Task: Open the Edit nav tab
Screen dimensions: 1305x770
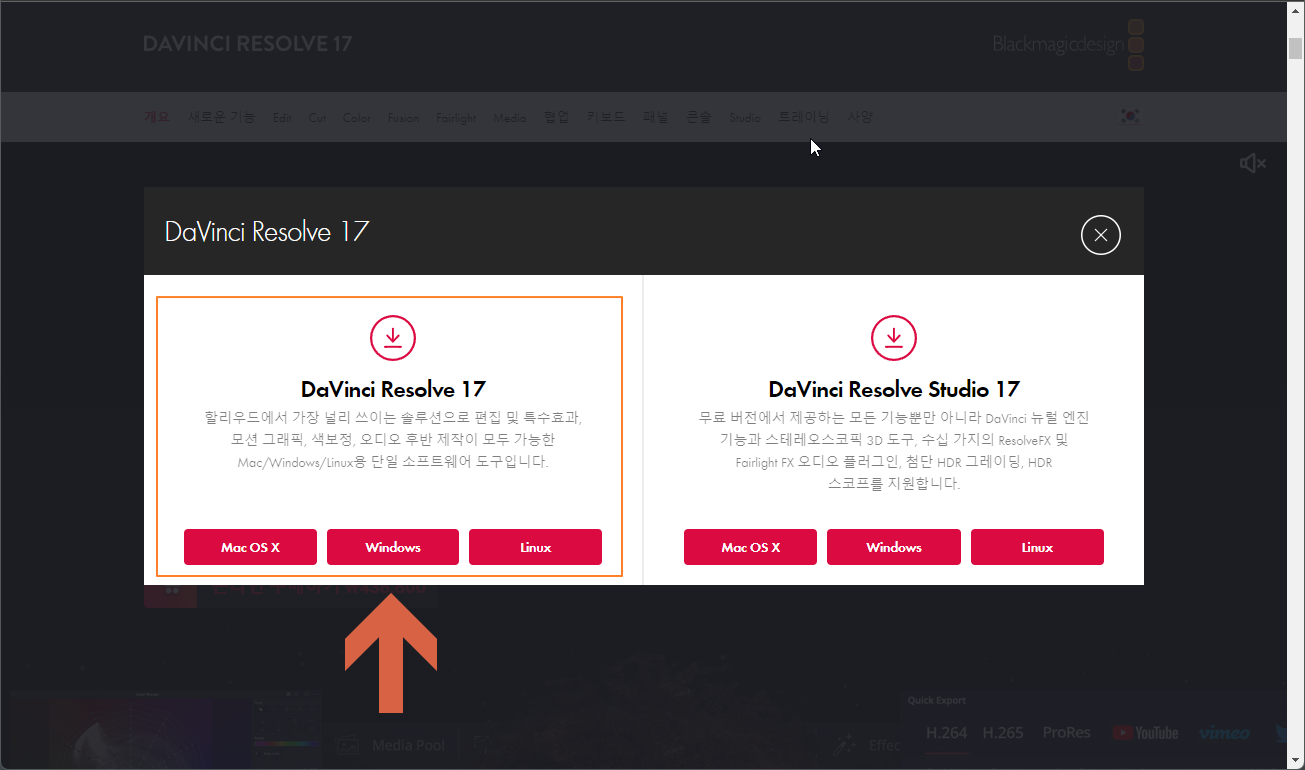Action: coord(282,118)
